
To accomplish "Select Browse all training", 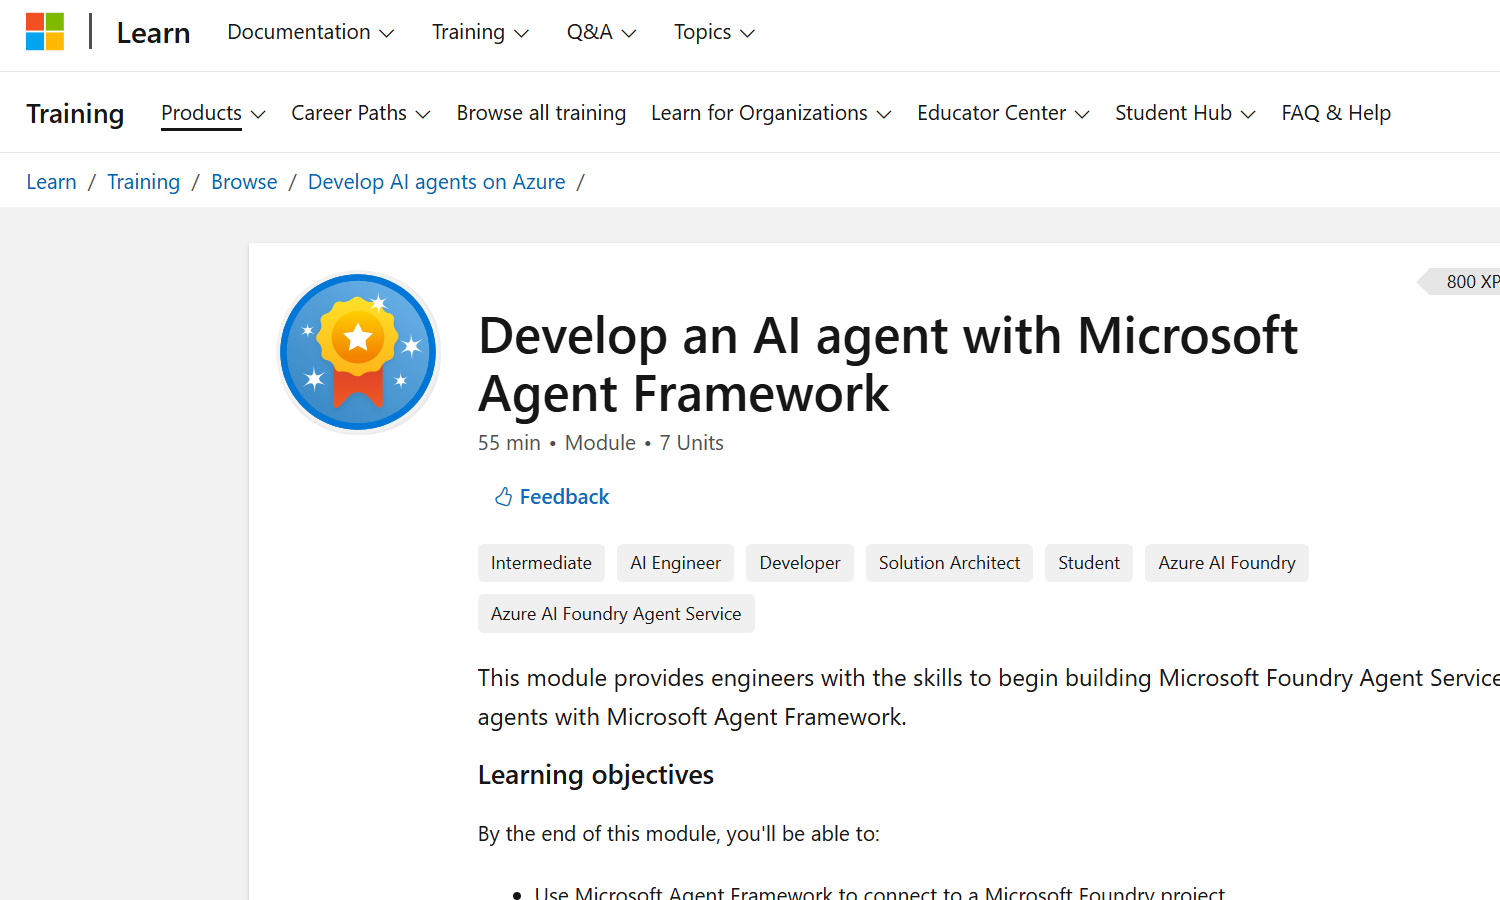I will click(541, 113).
